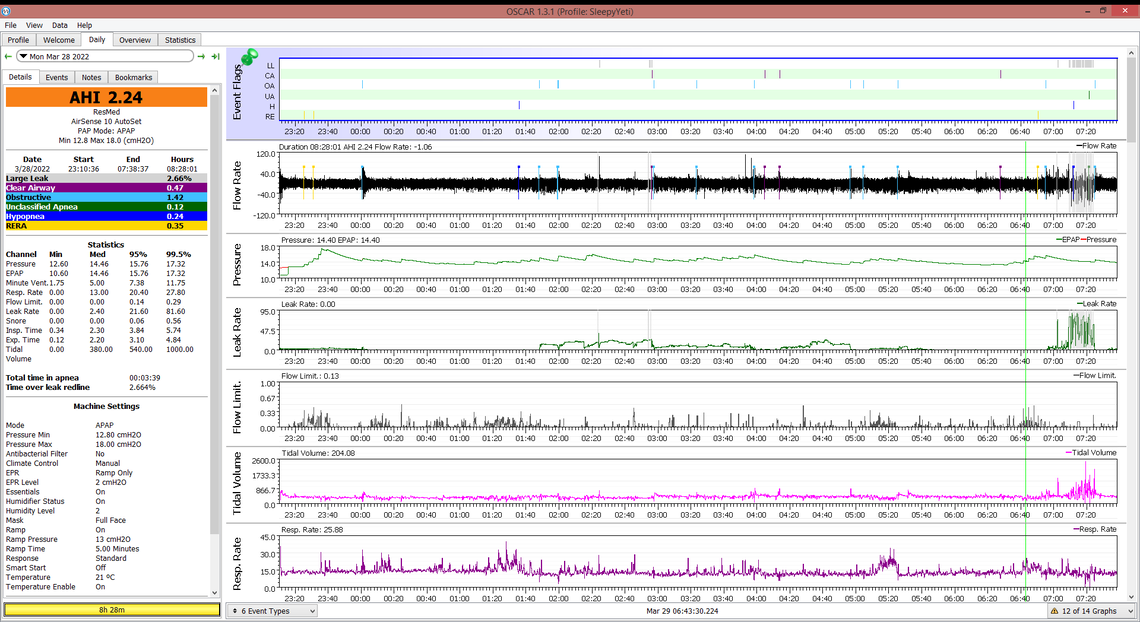Click the yellow 8h 28m session bar
This screenshot has height=622, width=1140.
pyautogui.click(x=112, y=610)
